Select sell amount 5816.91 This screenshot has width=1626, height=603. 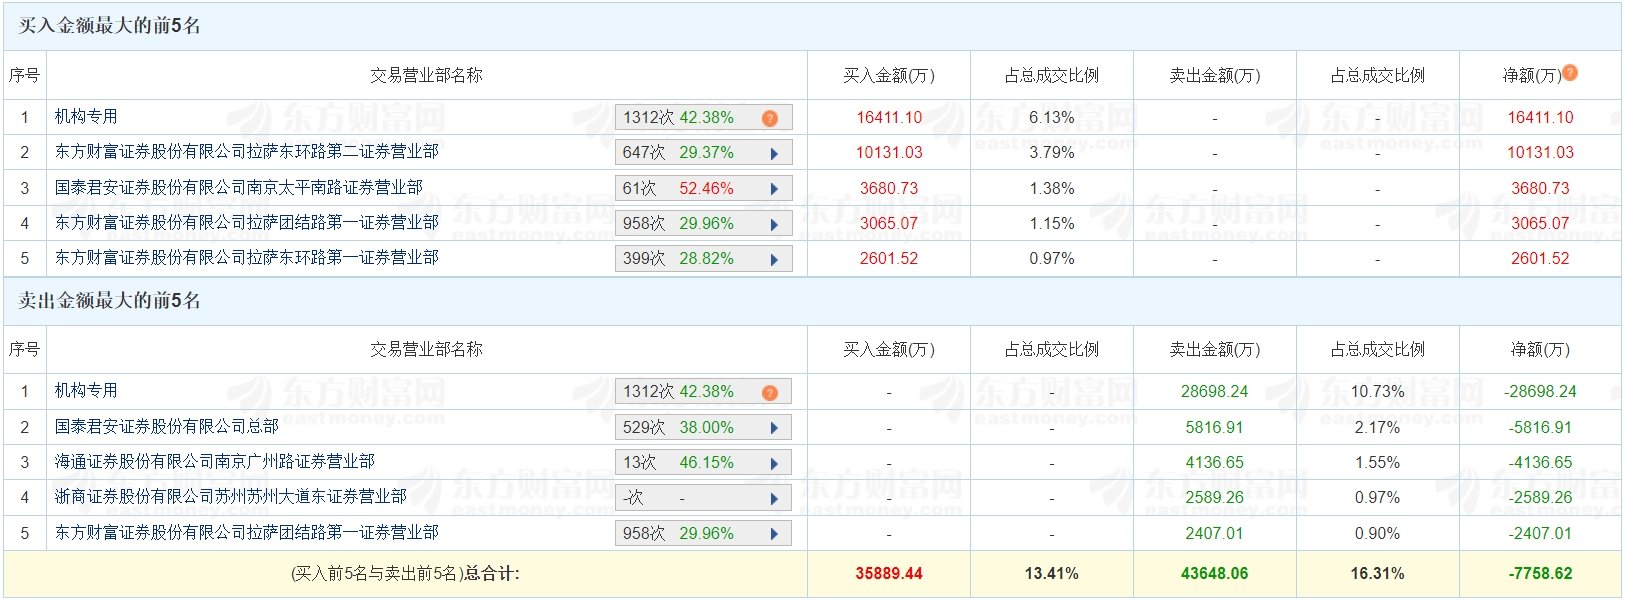click(1214, 427)
